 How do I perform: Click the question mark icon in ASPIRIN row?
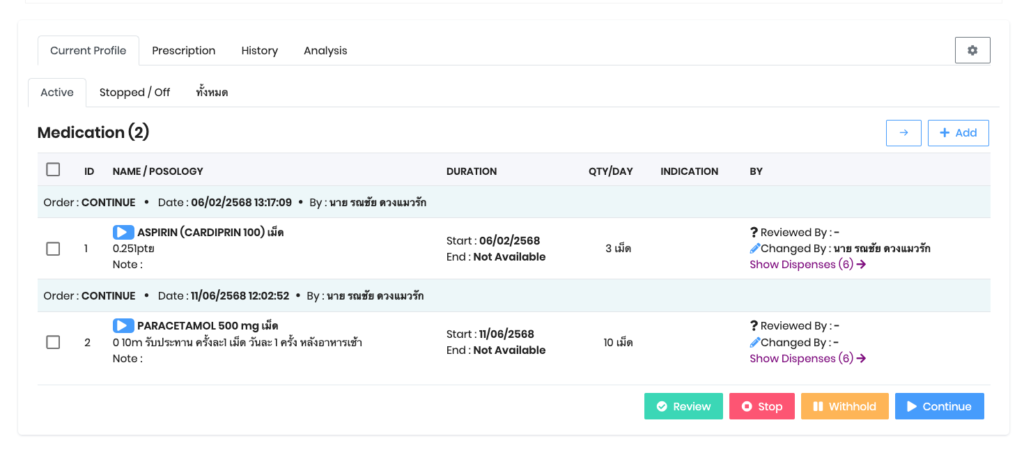pyautogui.click(x=754, y=233)
